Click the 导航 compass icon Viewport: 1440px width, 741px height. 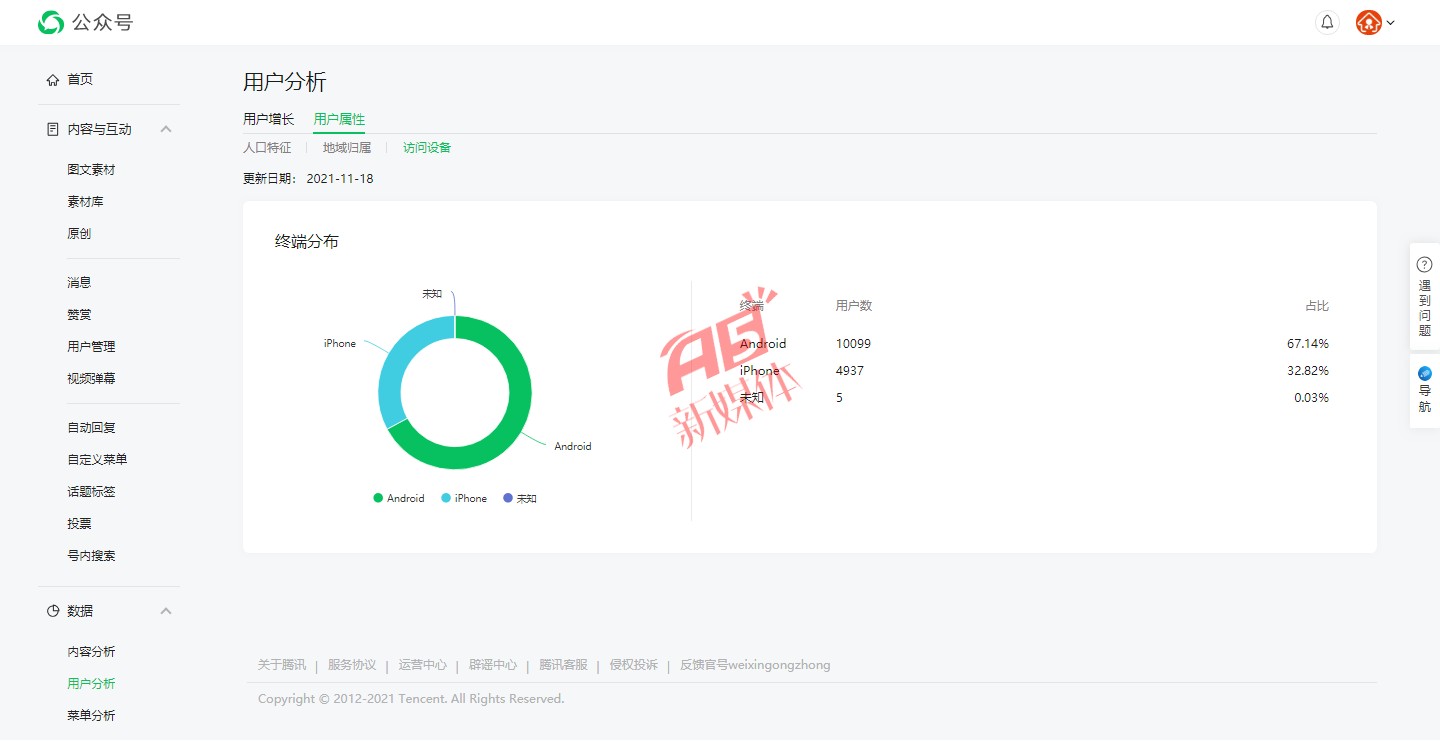point(1425,373)
